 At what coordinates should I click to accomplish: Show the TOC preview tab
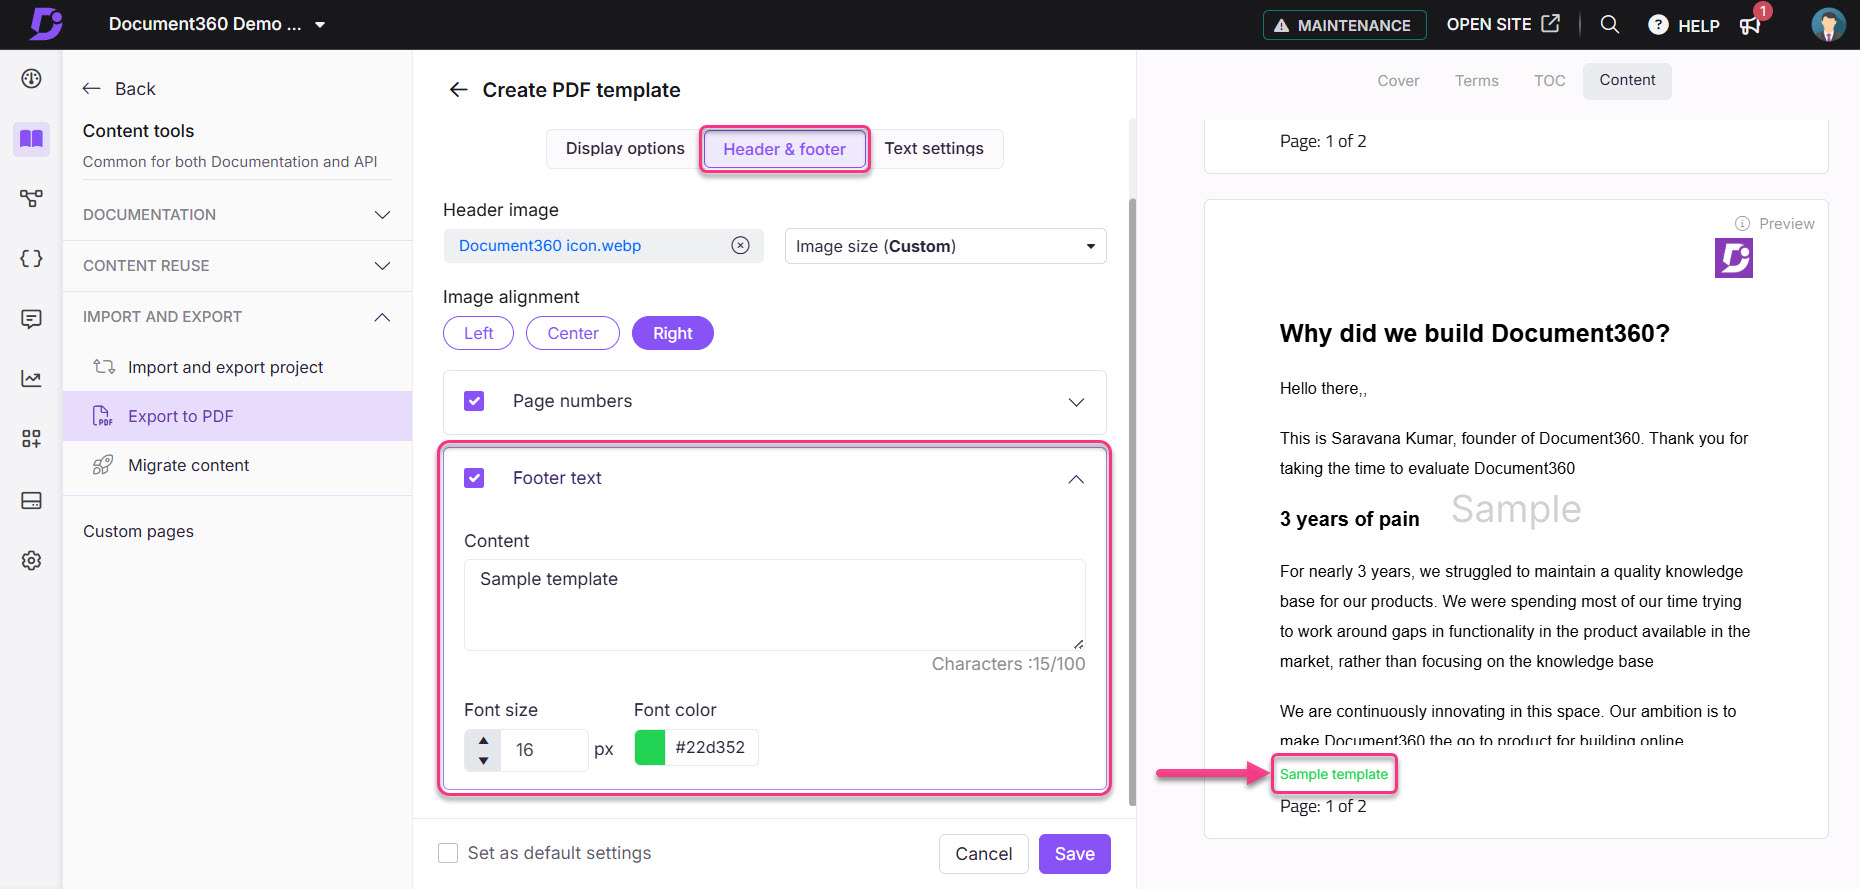tap(1550, 81)
